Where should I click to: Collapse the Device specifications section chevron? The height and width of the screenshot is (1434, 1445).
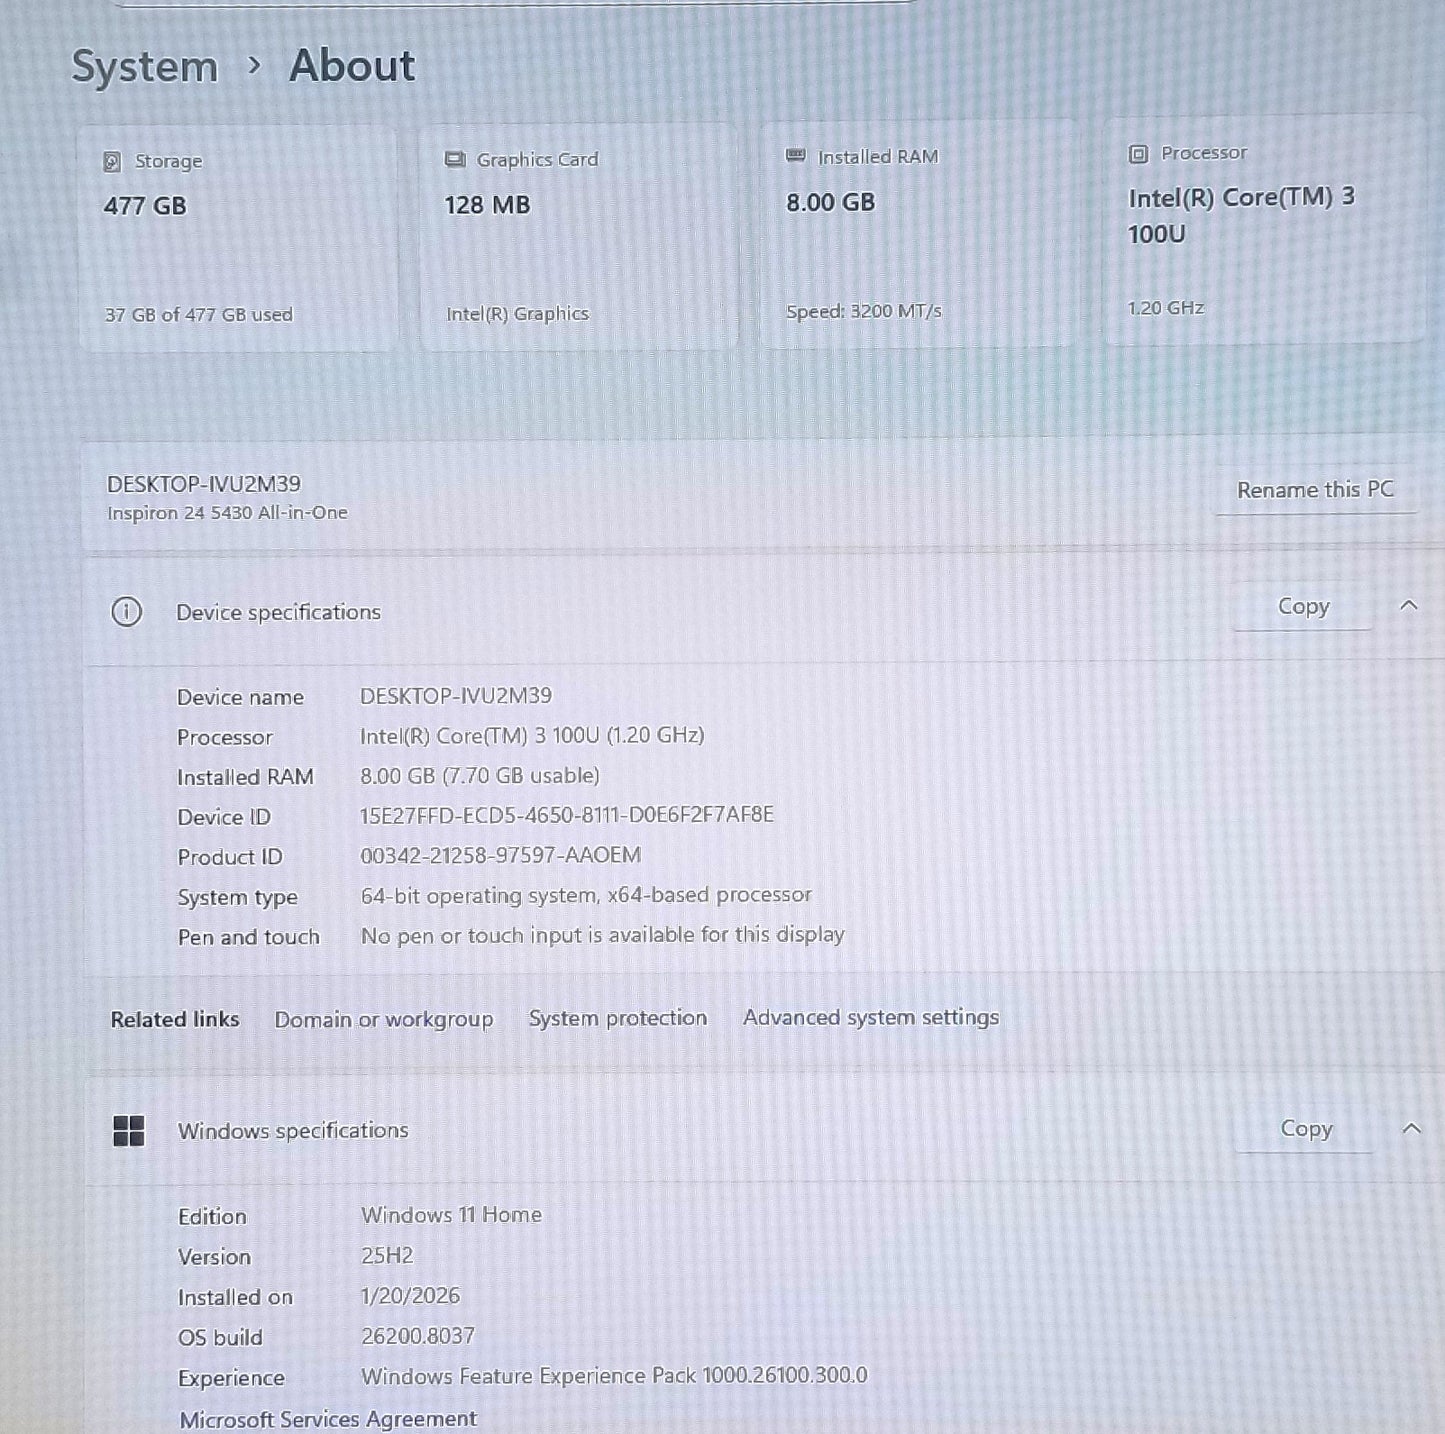click(x=1409, y=606)
